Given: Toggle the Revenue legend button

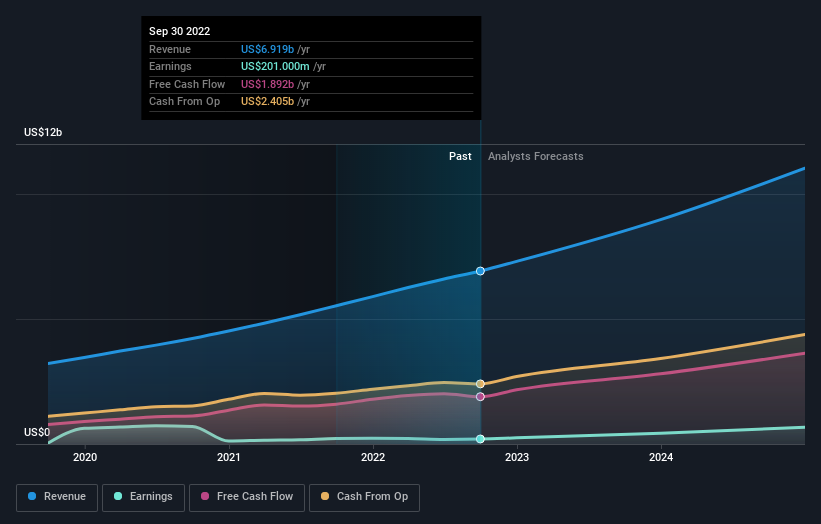Looking at the screenshot, I should (x=57, y=497).
